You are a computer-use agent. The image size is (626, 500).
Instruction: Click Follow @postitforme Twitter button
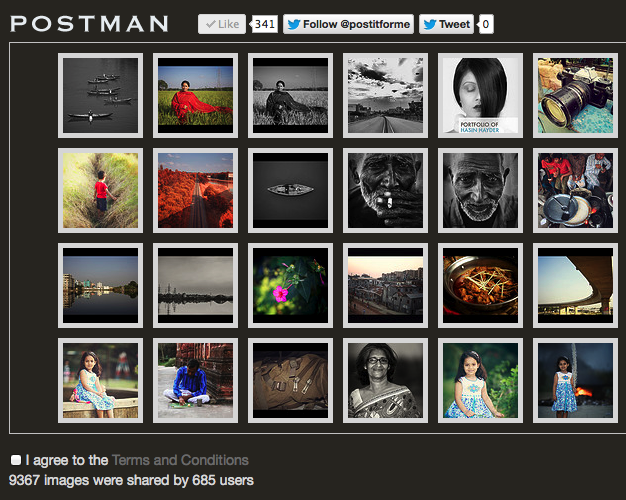pyautogui.click(x=348, y=24)
